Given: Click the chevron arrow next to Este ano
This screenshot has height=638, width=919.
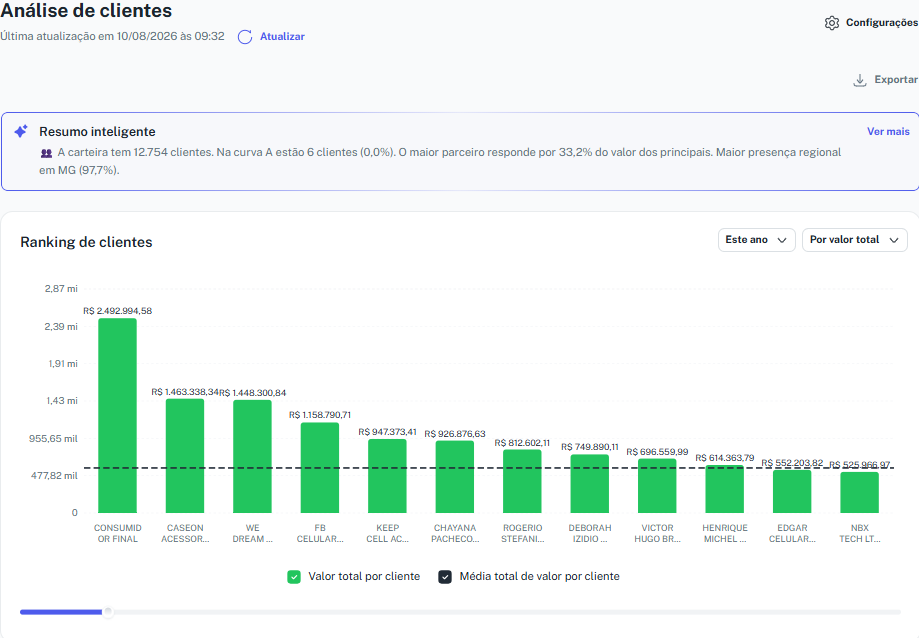Looking at the screenshot, I should [782, 240].
